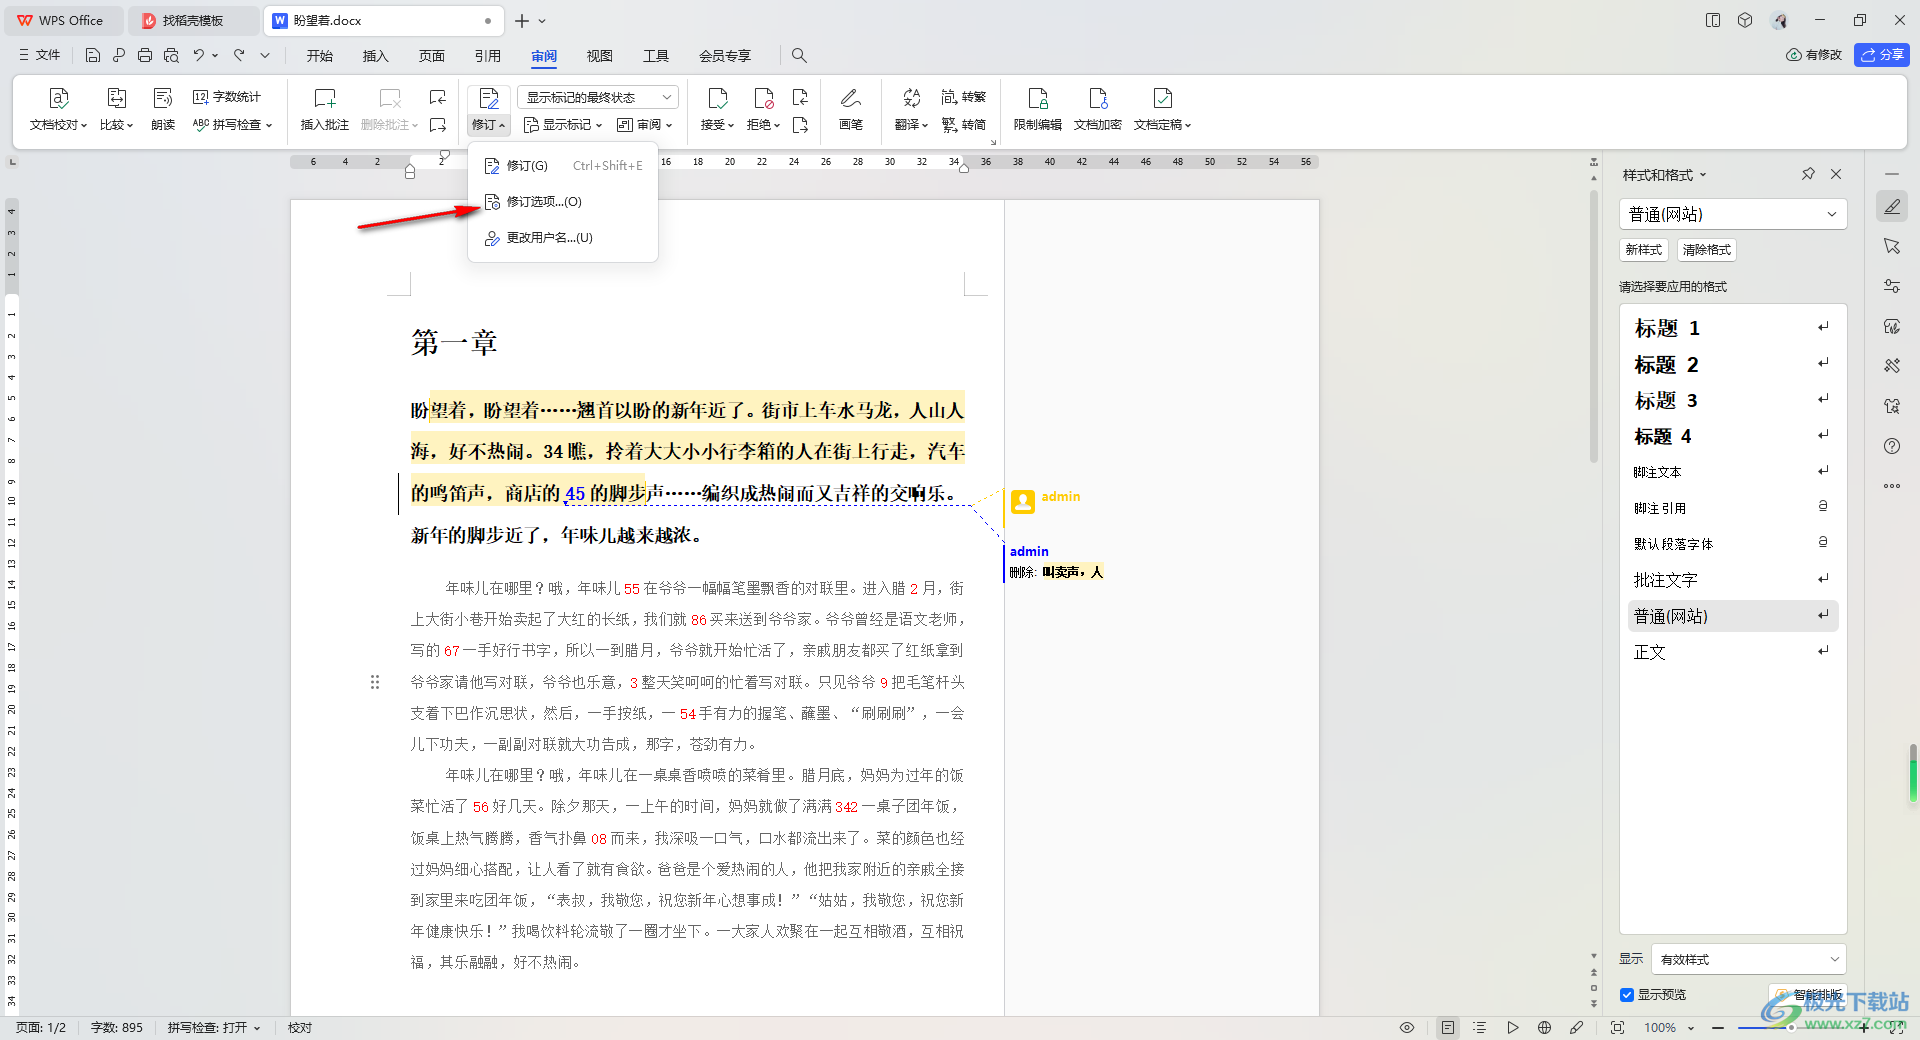Image resolution: width=1920 pixels, height=1040 pixels.
Task: Click the pencil edit icon in right sidebar
Action: 1892,206
